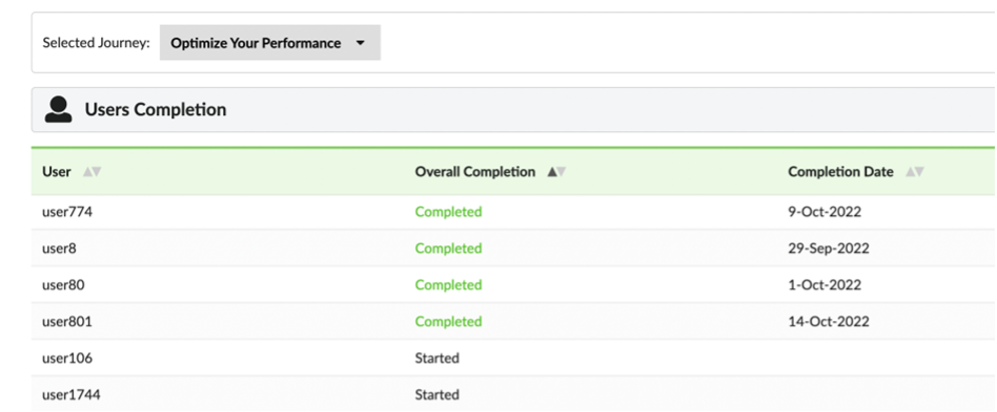This screenshot has height=412, width=997.
Task: Select user106 in the user list
Action: [67, 359]
